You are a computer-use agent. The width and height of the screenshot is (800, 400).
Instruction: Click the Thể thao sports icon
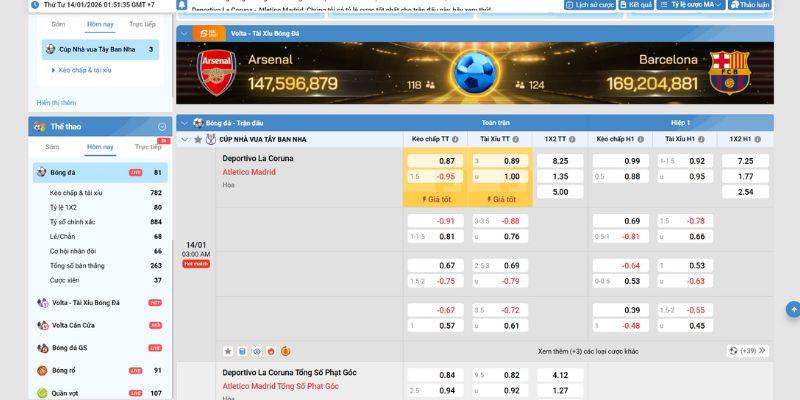pos(40,127)
